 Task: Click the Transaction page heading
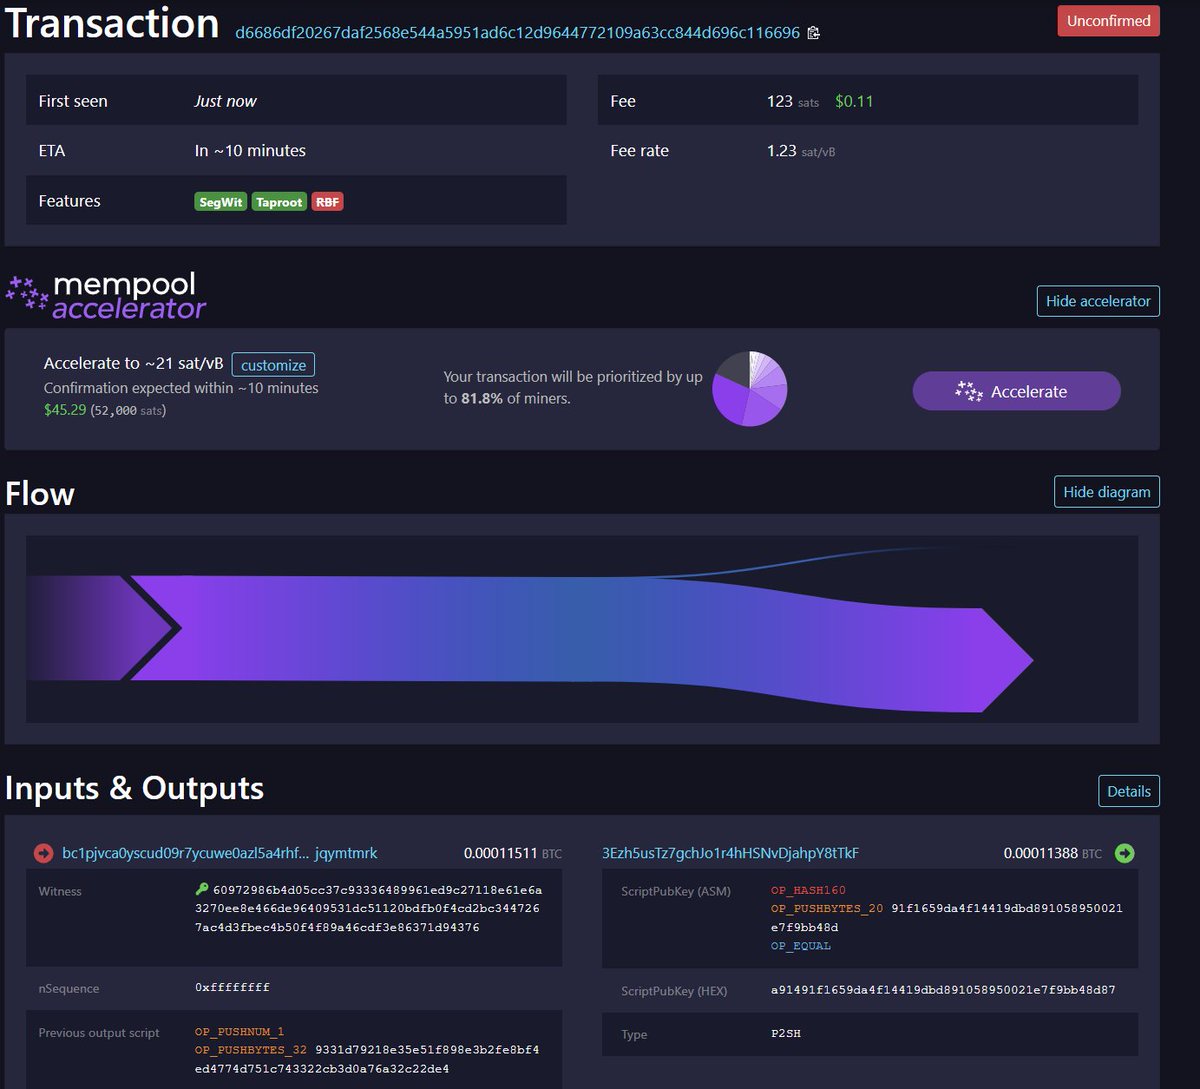[112, 23]
